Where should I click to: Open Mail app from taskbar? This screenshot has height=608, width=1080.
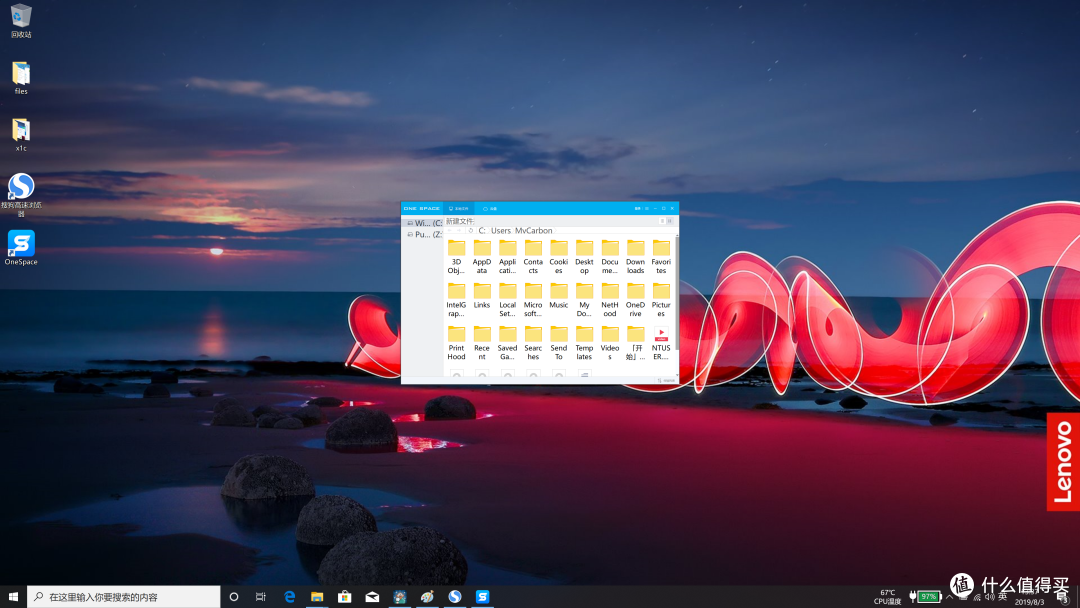(x=372, y=597)
